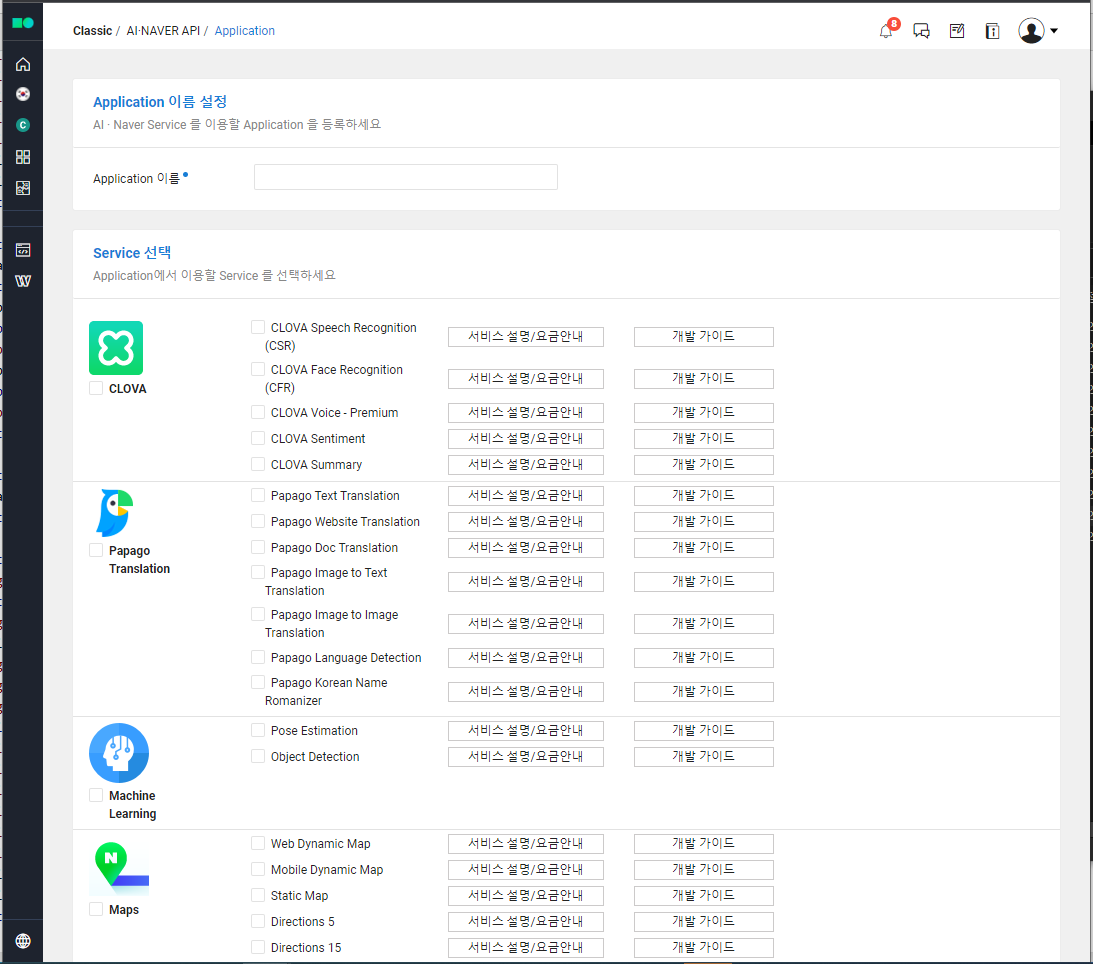This screenshot has height=964, width=1093.
Task: Open the green C platform icon
Action: click(x=23, y=125)
